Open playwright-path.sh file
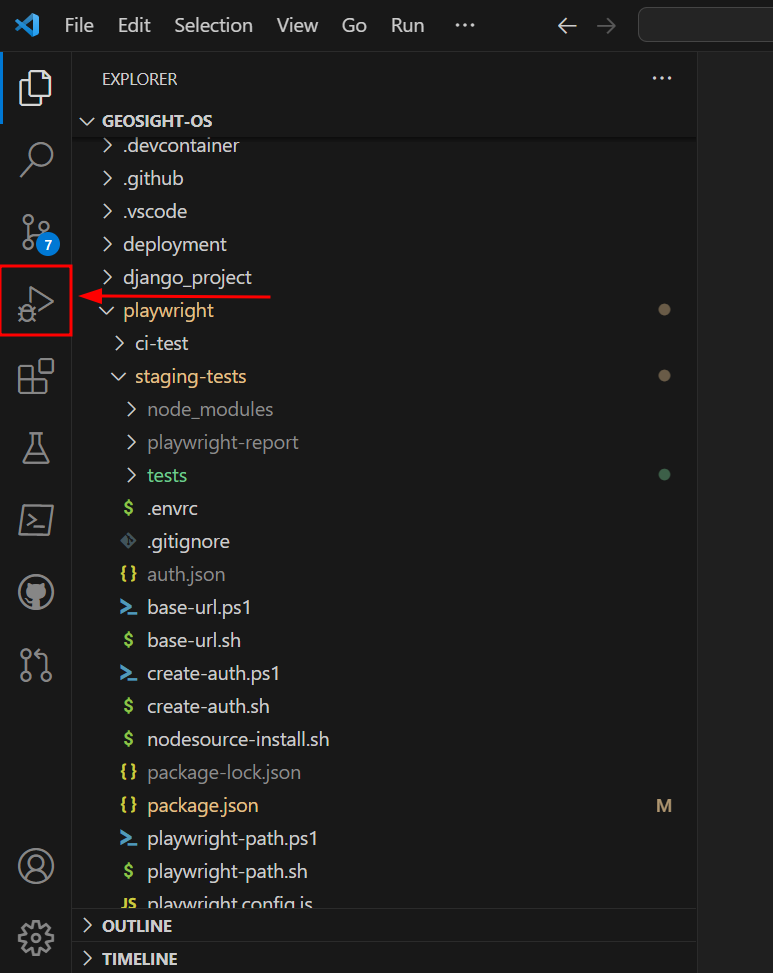The width and height of the screenshot is (773, 973). [x=384, y=871]
